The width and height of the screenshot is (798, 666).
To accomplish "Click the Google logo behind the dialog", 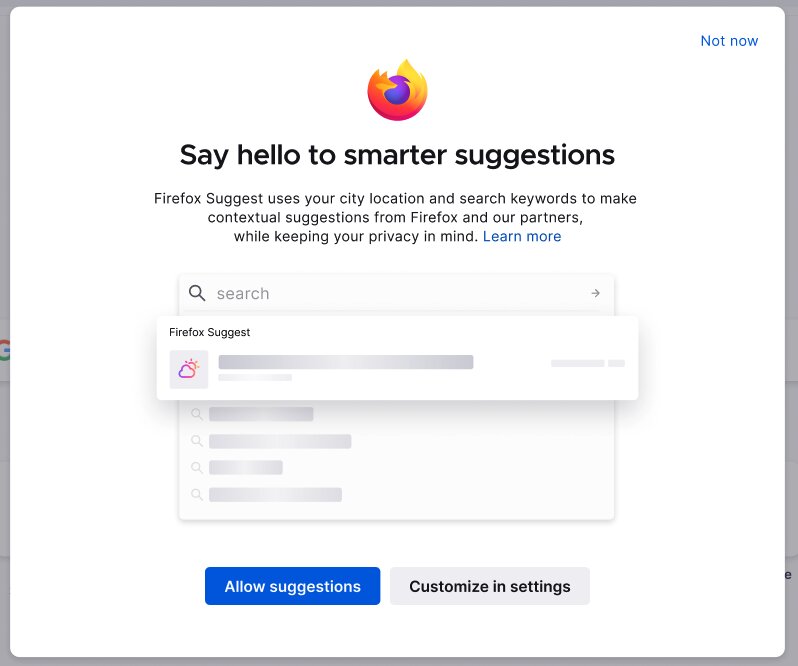I will 4,350.
